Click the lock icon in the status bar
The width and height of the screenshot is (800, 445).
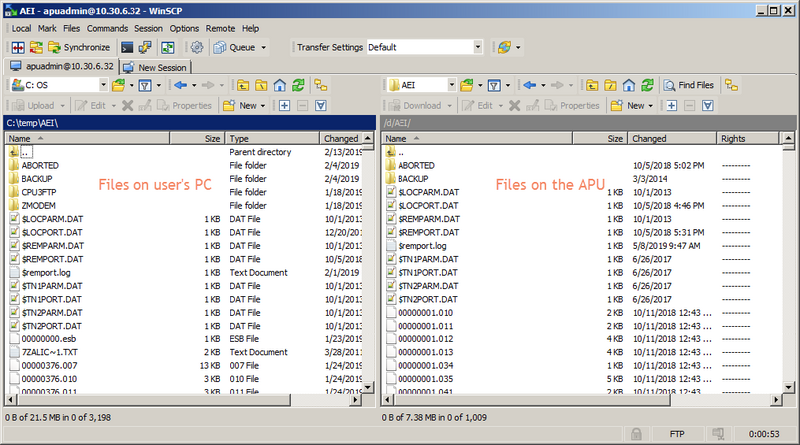636,434
